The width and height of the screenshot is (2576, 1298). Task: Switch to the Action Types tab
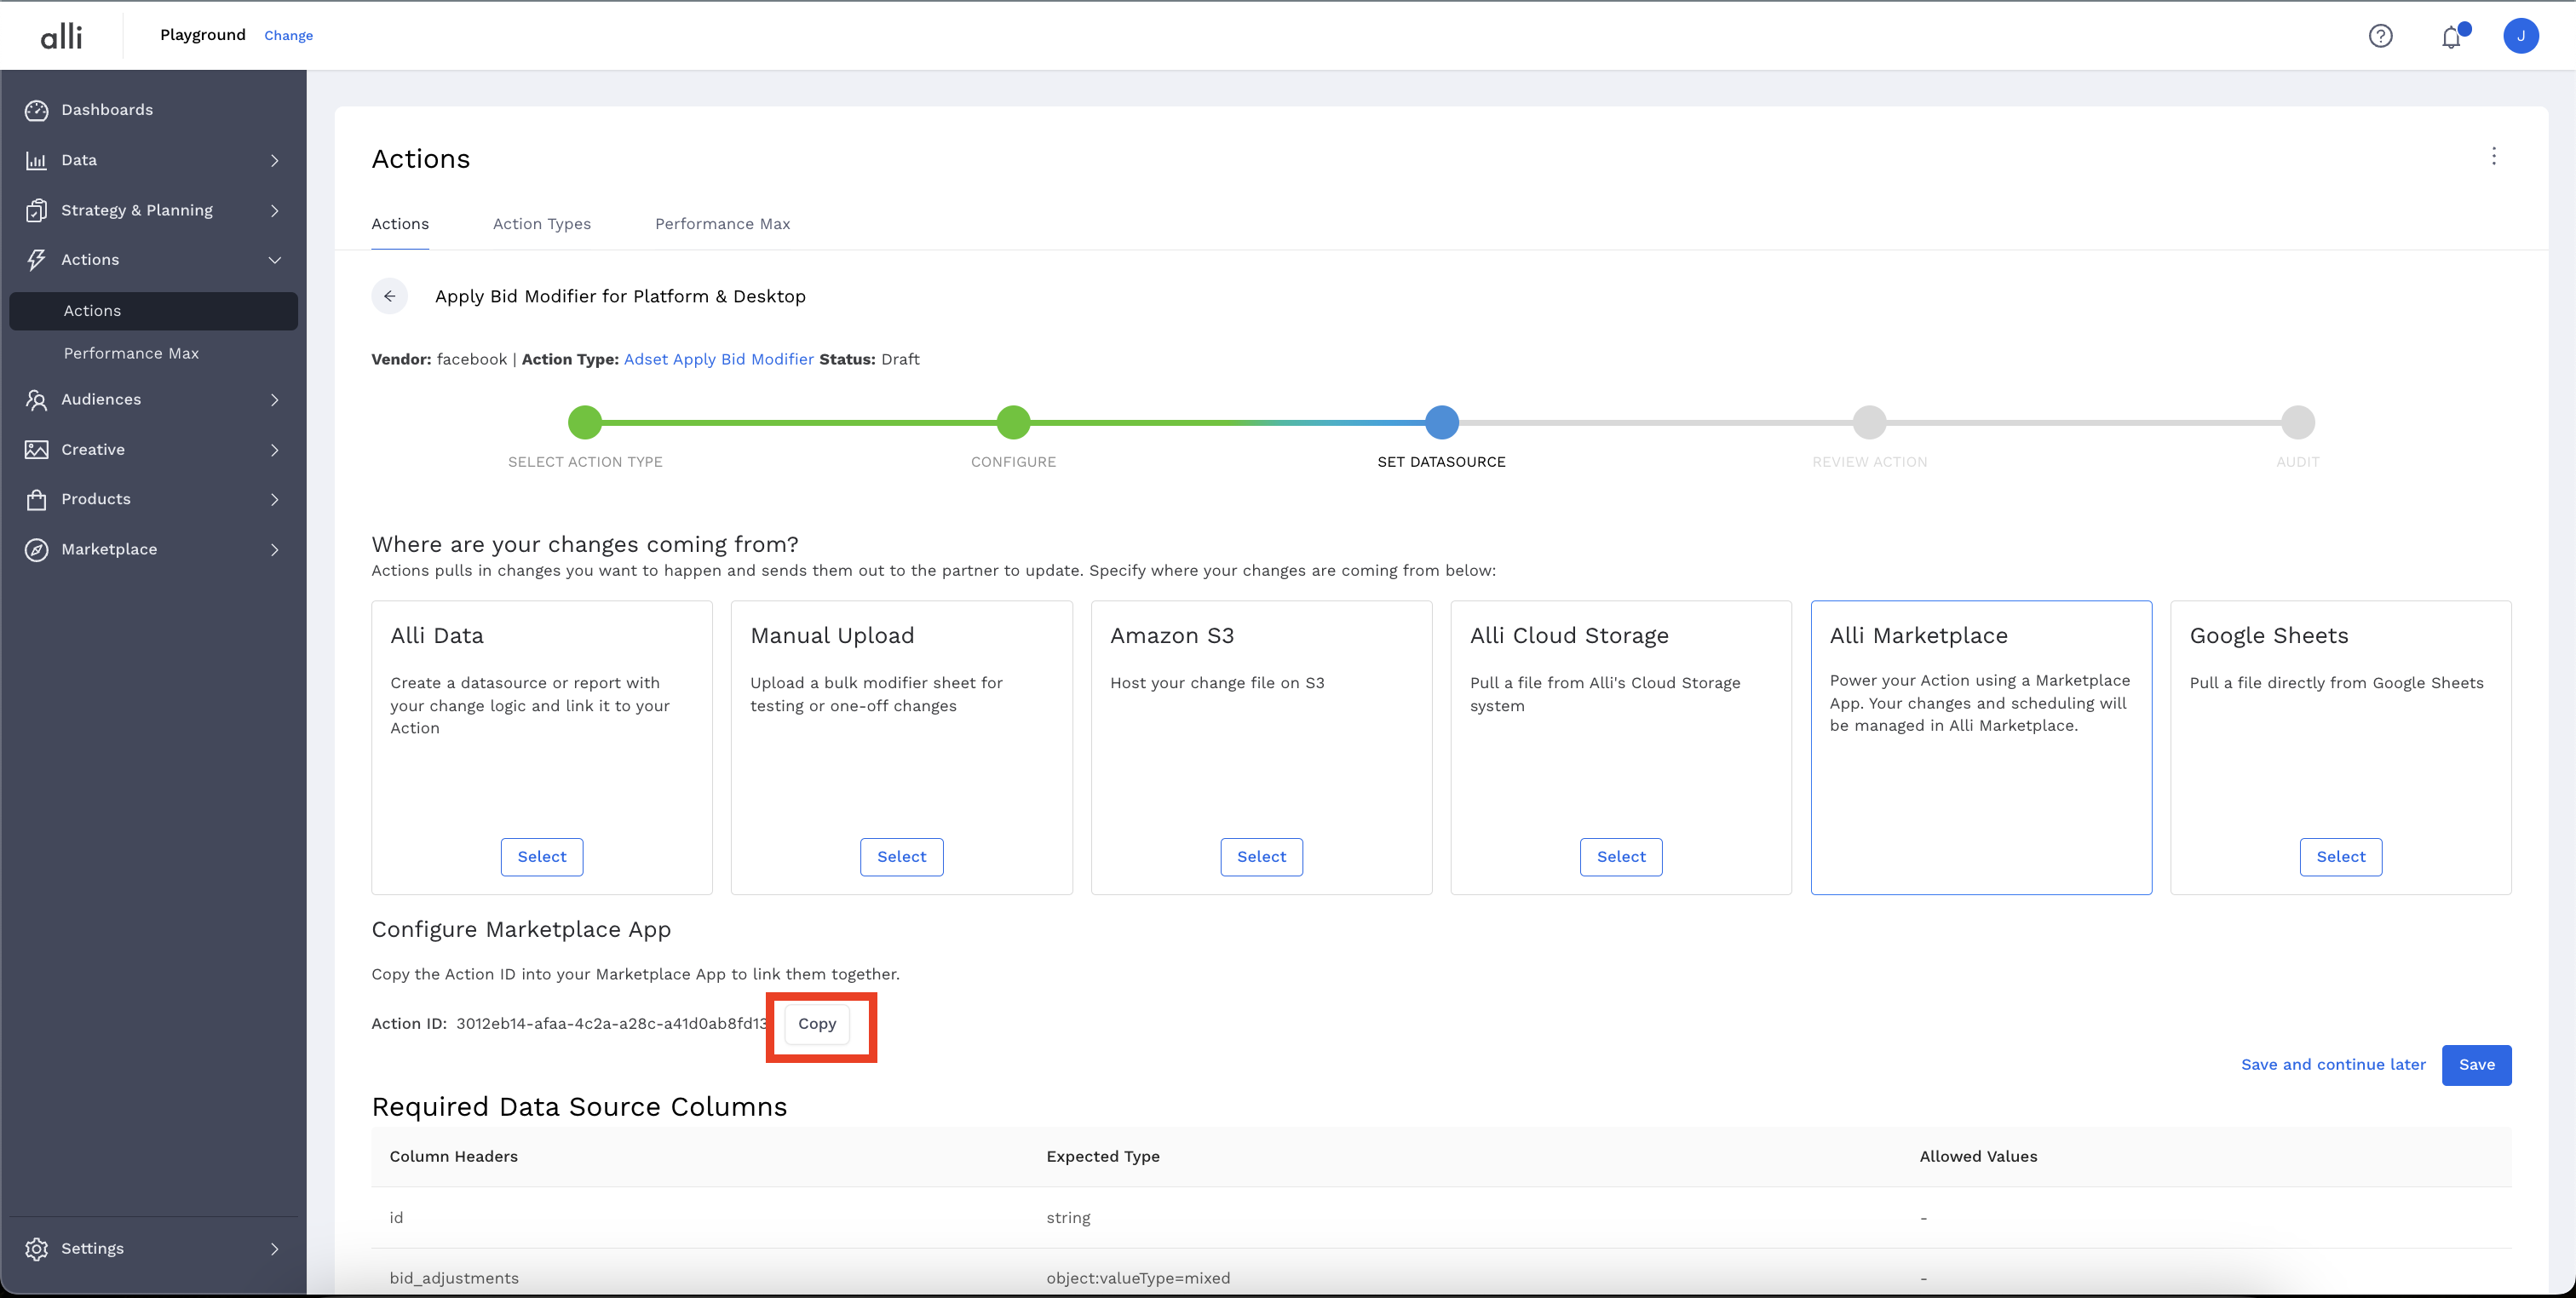541,224
